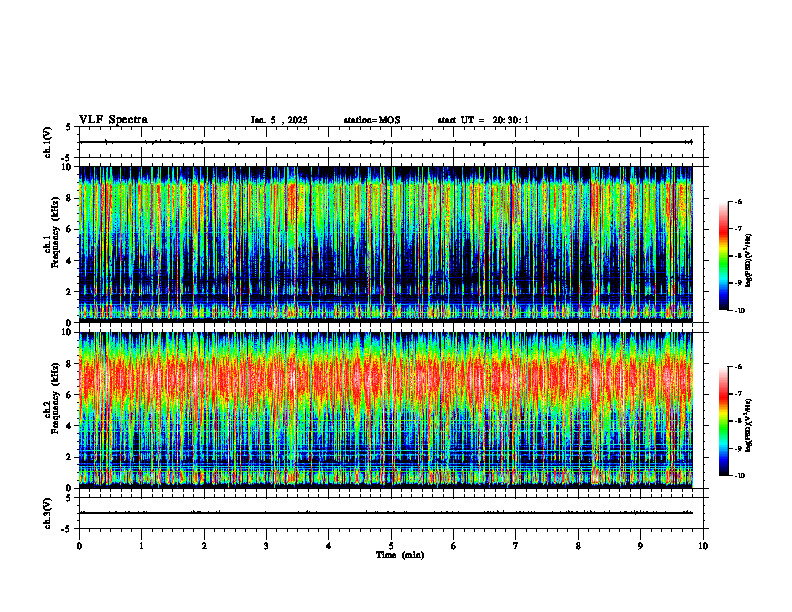Click time axis tick label "7"

coord(516,546)
